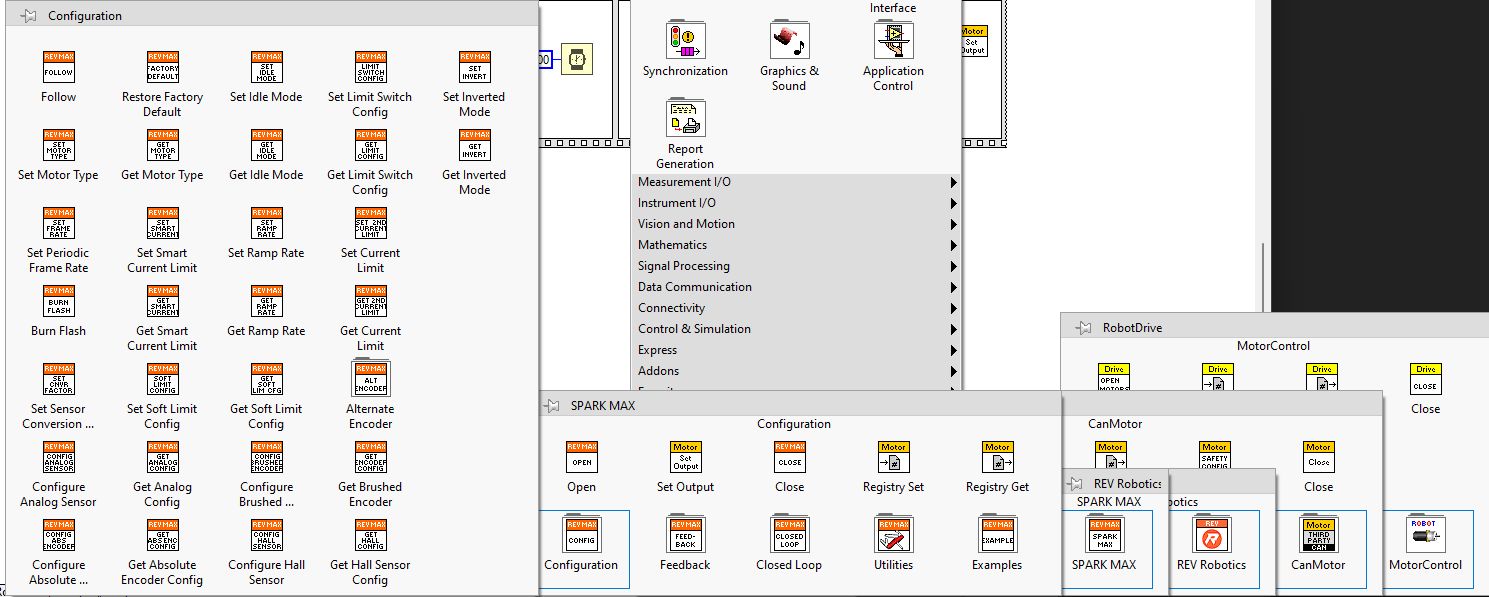Click the Configure Brushed encoder VI

tap(267, 457)
